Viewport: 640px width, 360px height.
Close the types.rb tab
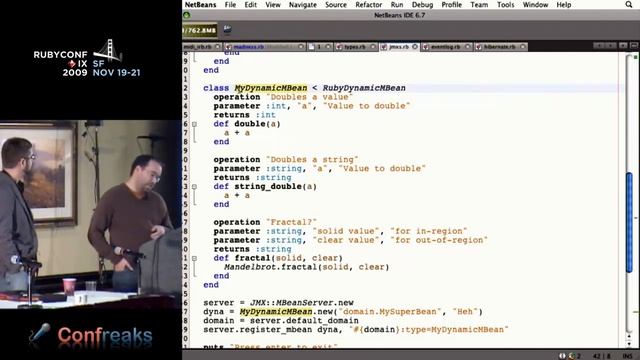373,47
